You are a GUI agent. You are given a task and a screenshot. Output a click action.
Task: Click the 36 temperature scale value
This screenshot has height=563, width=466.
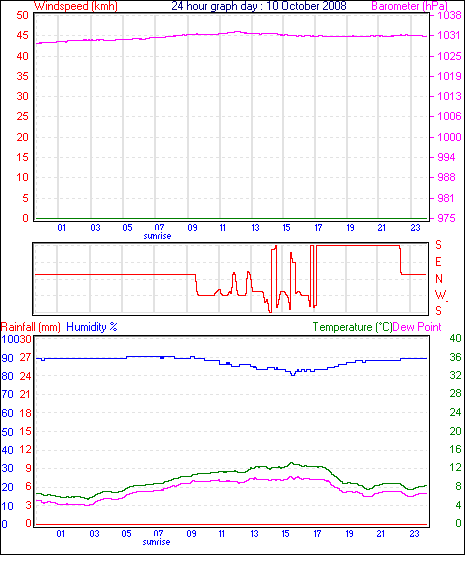tap(455, 357)
